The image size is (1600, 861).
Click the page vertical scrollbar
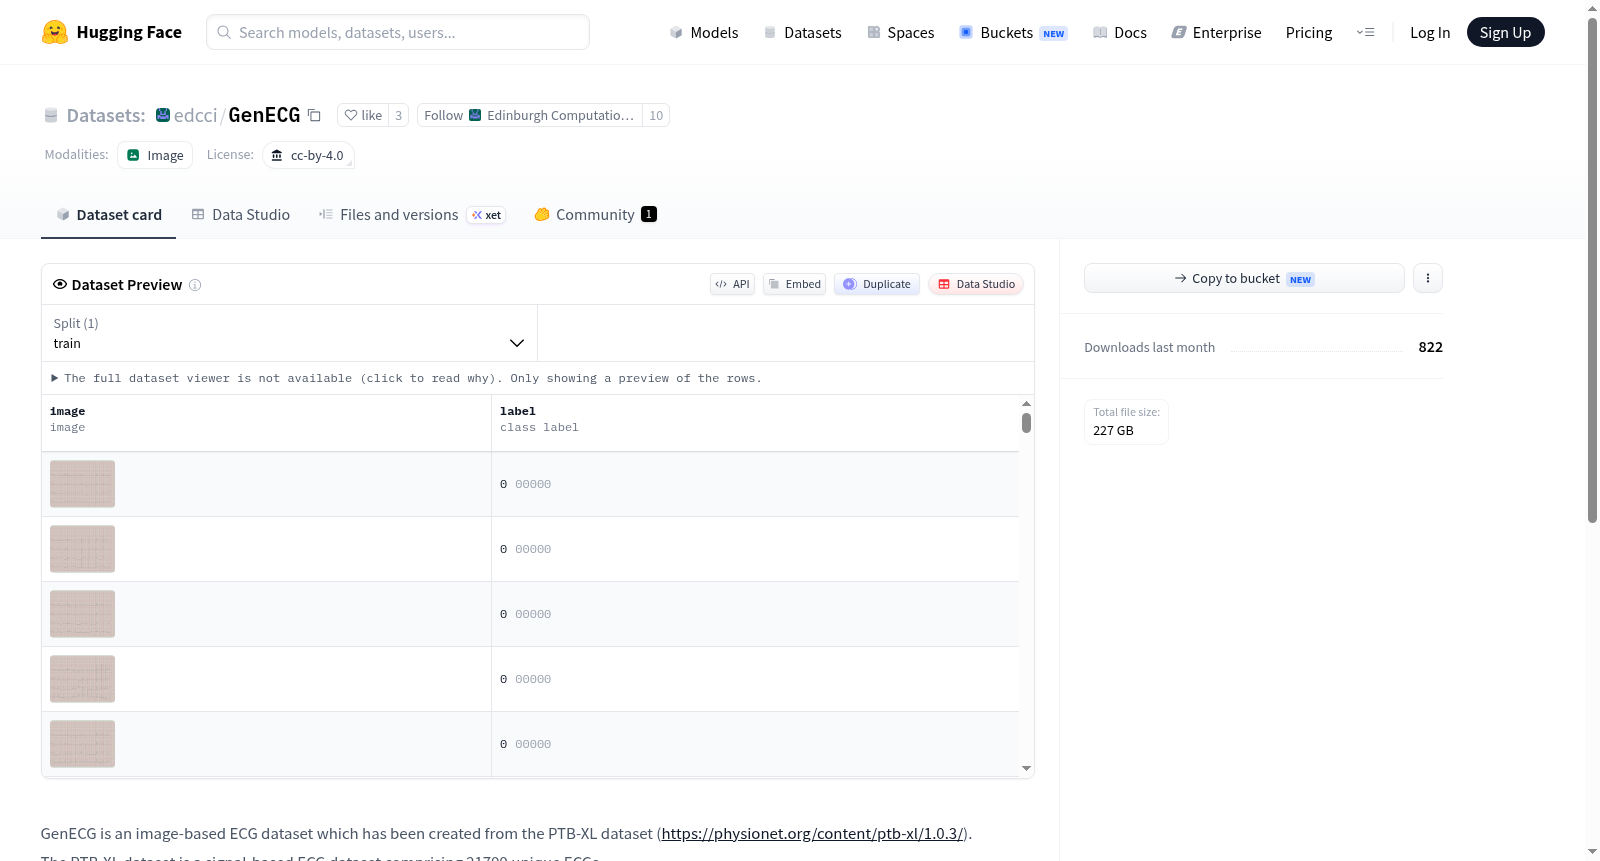(1592, 270)
